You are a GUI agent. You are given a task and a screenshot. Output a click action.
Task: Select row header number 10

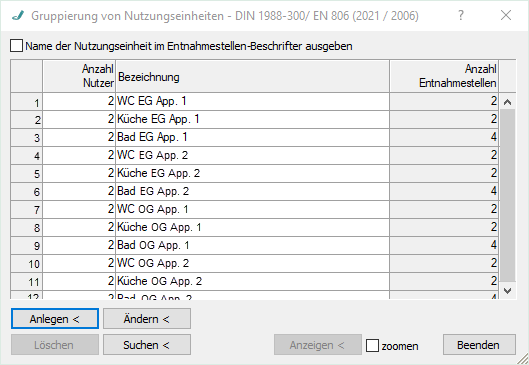click(27, 264)
